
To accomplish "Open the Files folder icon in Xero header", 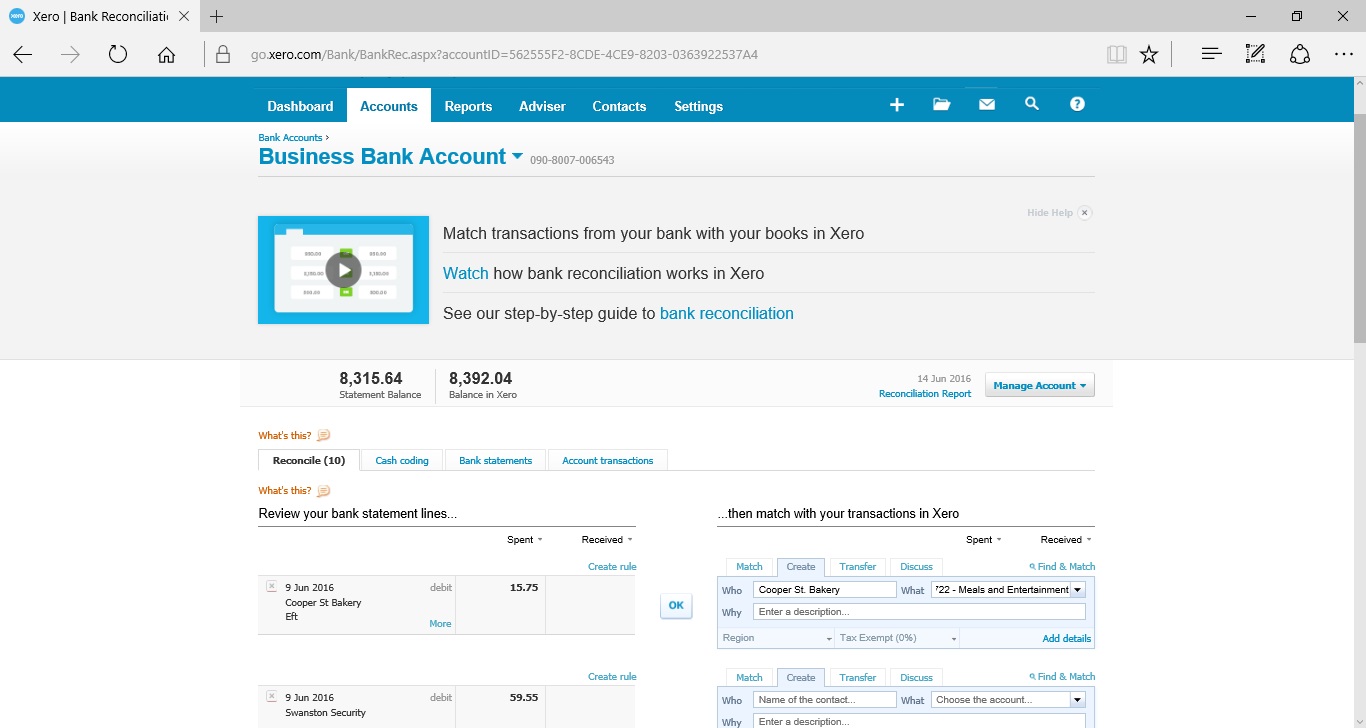I will 941,105.
